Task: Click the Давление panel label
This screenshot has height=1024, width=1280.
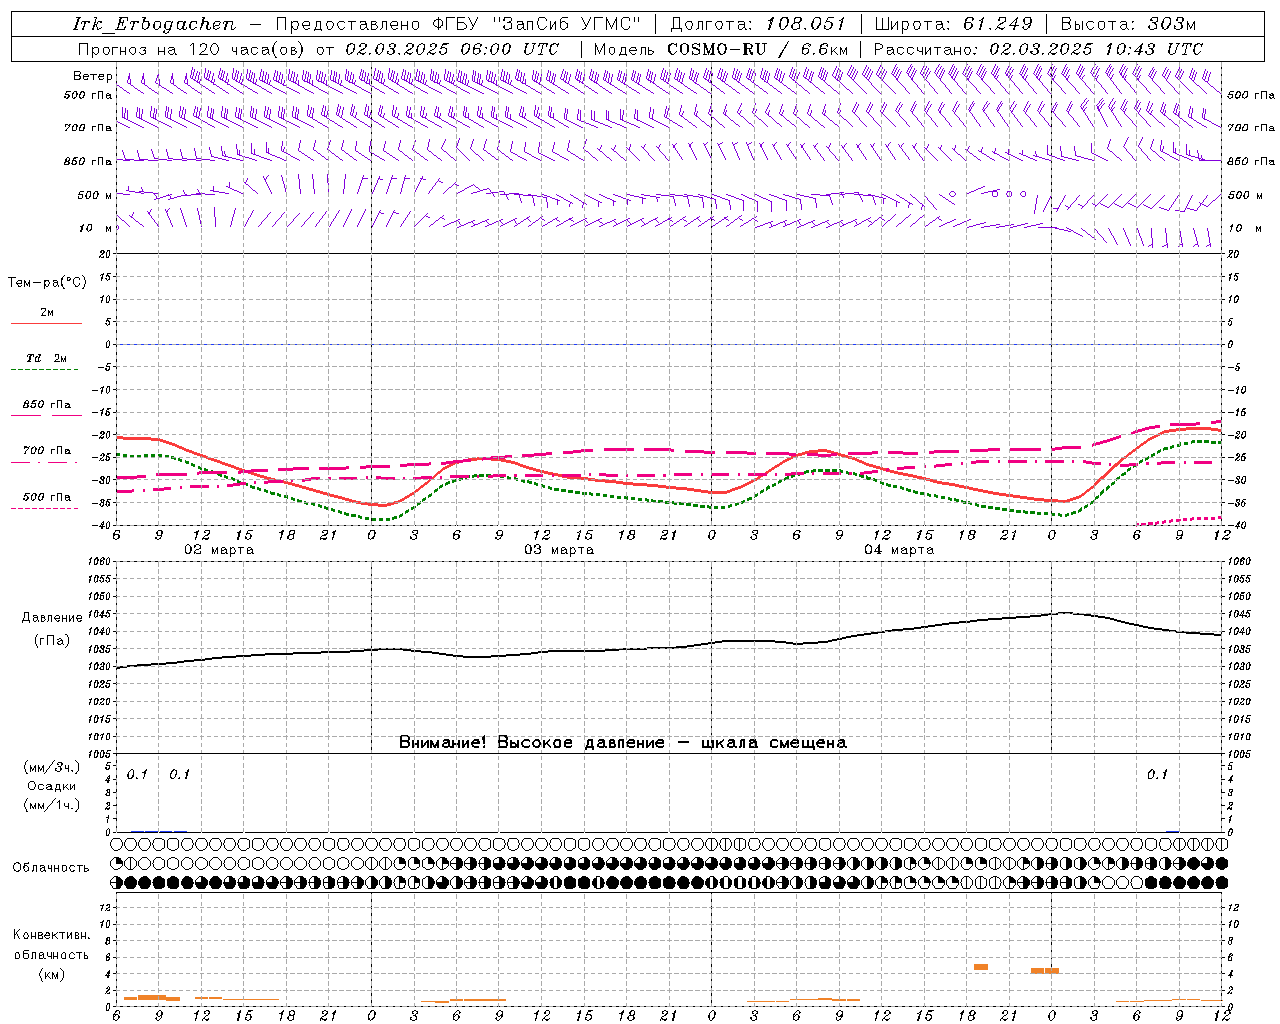Action: [x=52, y=618]
